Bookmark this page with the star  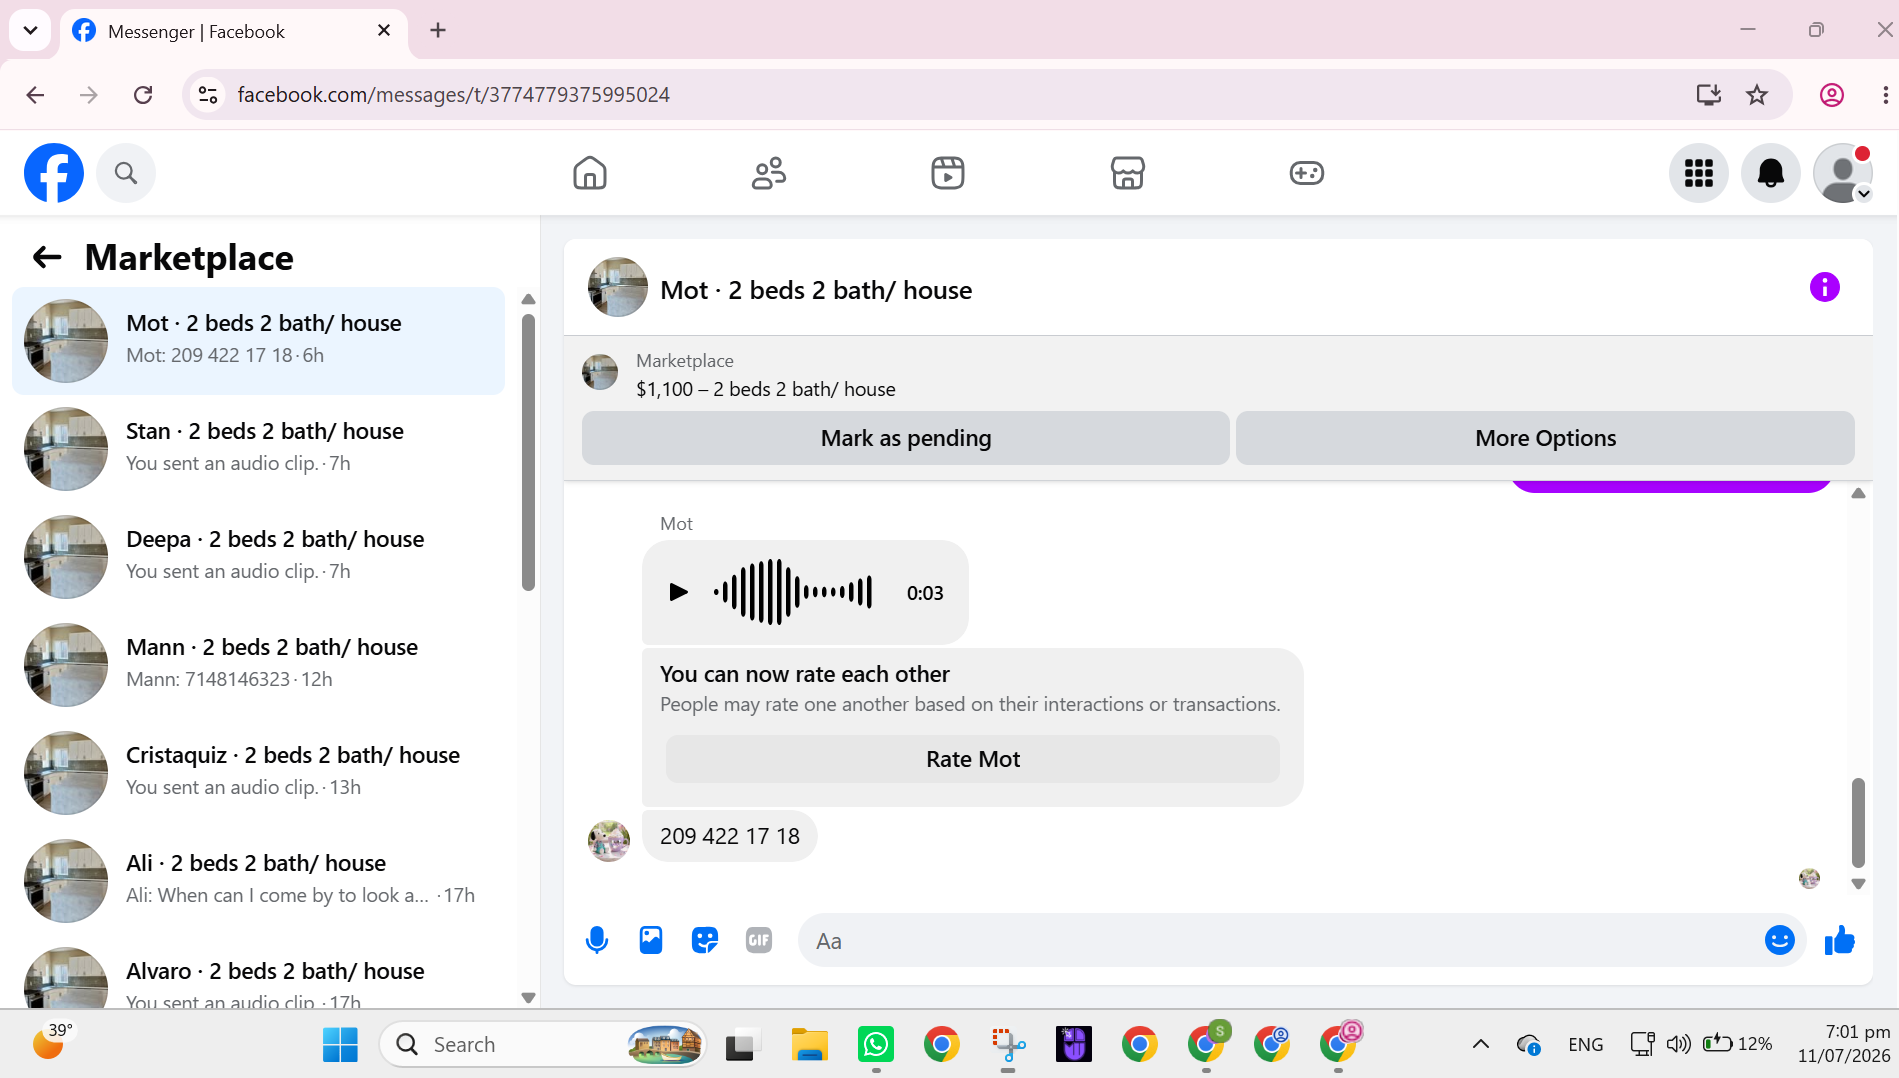1757,95
